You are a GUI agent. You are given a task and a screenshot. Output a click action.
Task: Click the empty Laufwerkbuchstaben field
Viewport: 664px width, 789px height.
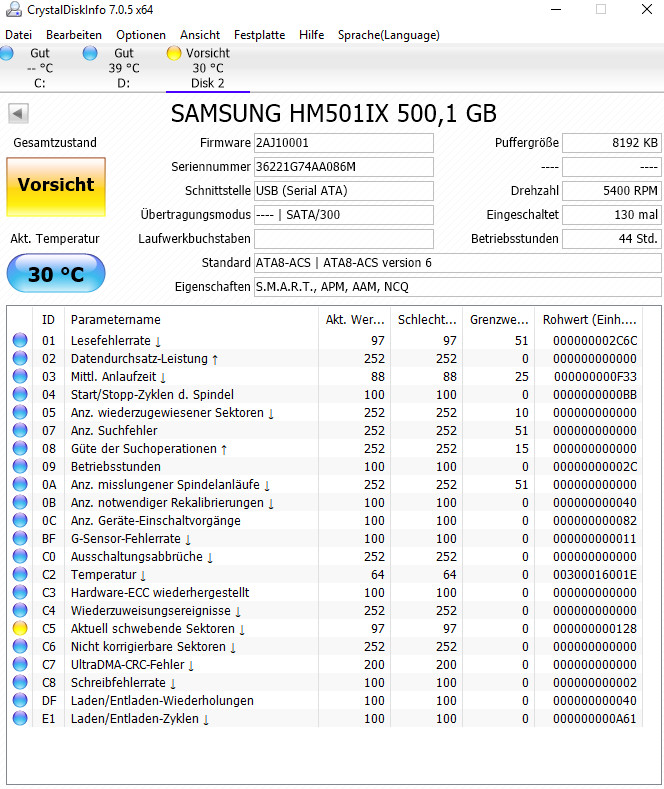tap(344, 239)
